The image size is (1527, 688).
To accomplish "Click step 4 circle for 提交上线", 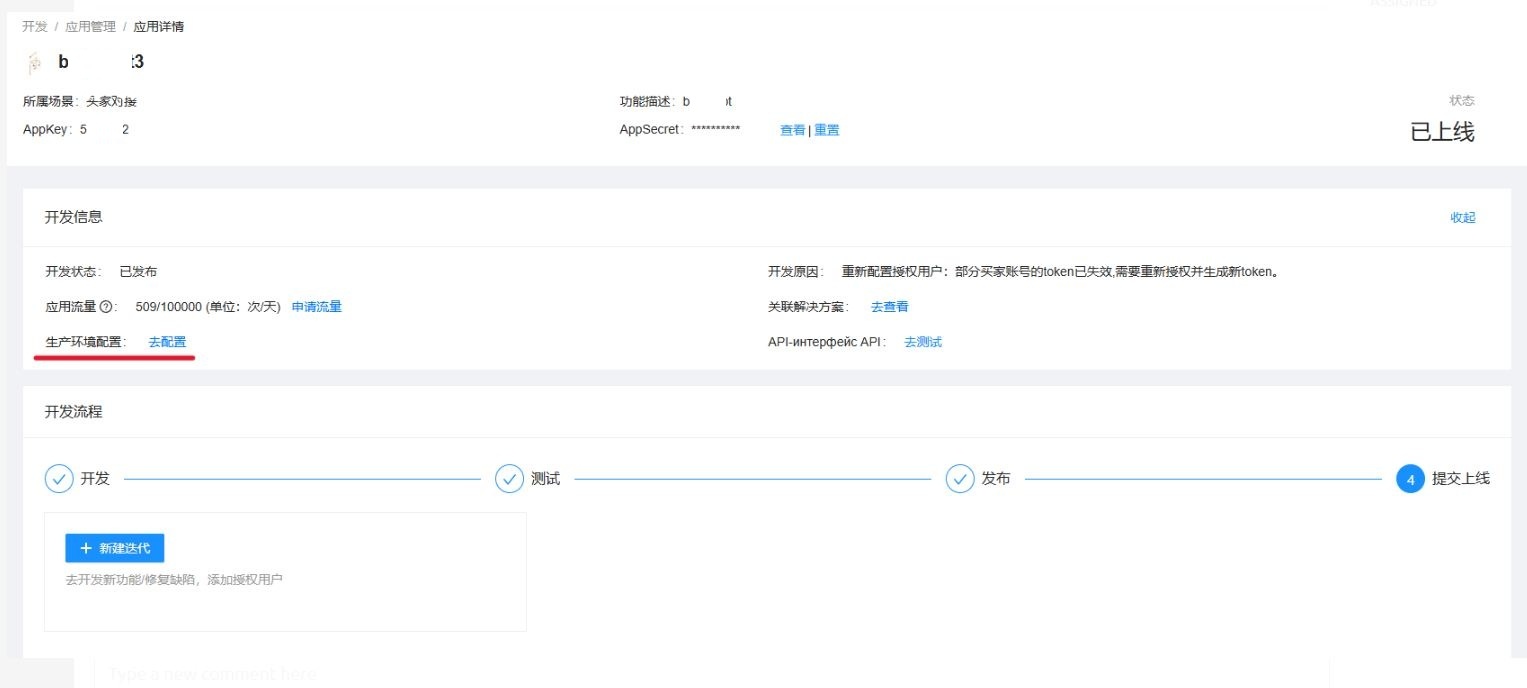I will (1410, 479).
